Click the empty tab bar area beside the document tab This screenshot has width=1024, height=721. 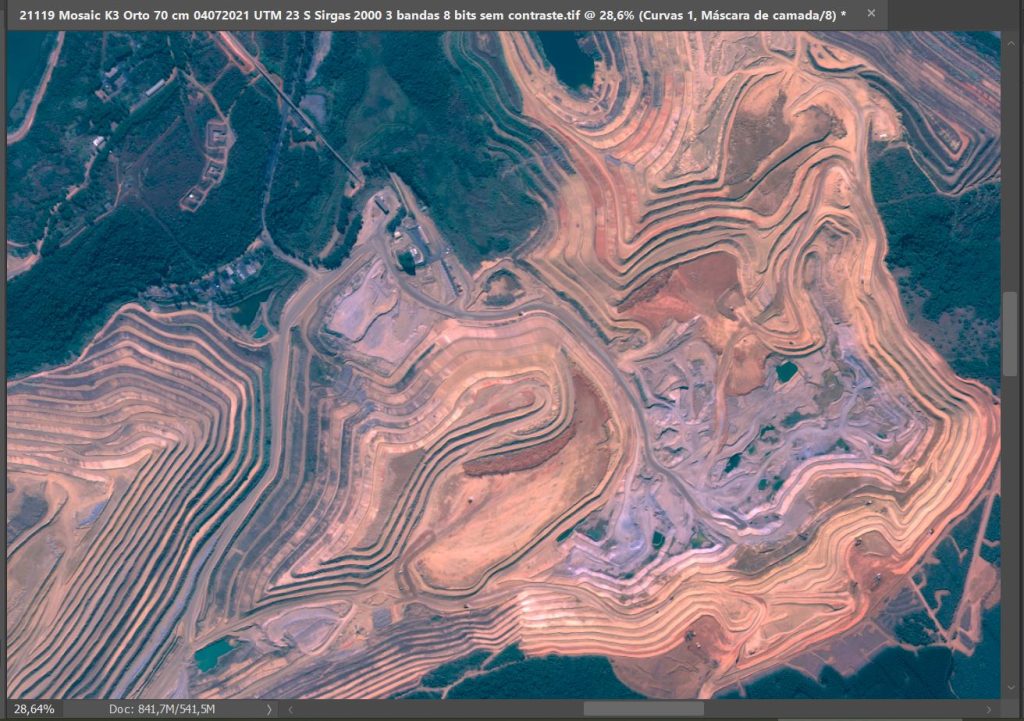pos(950,14)
